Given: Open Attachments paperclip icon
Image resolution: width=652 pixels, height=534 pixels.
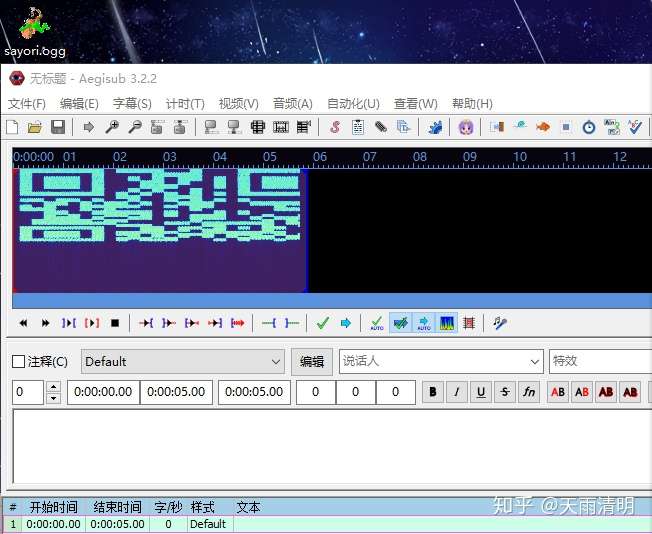Looking at the screenshot, I should 381,127.
